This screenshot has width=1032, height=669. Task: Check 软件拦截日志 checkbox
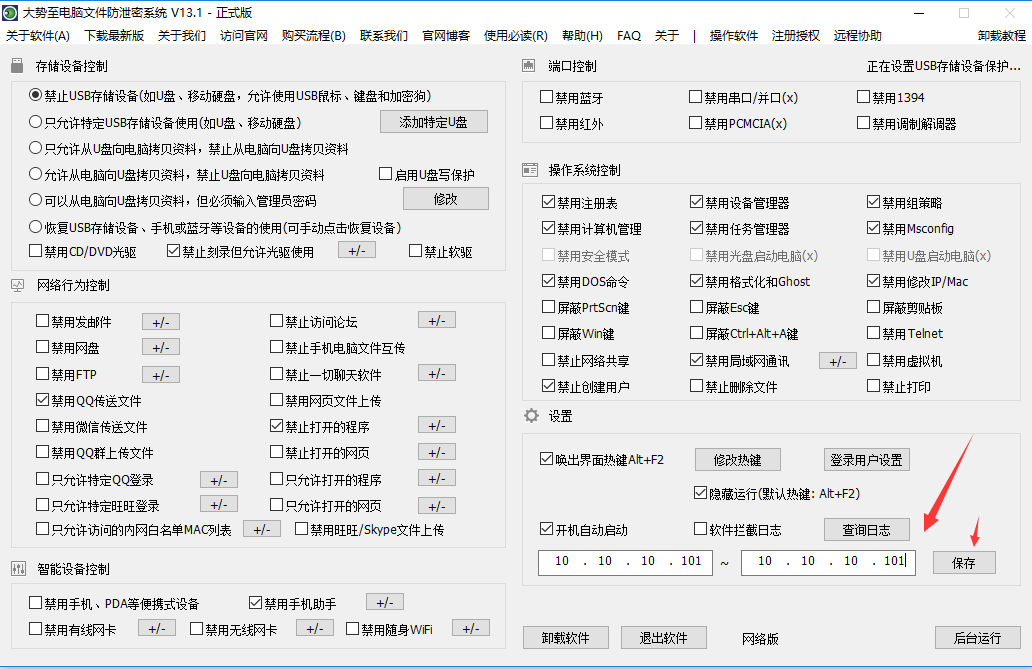point(700,529)
